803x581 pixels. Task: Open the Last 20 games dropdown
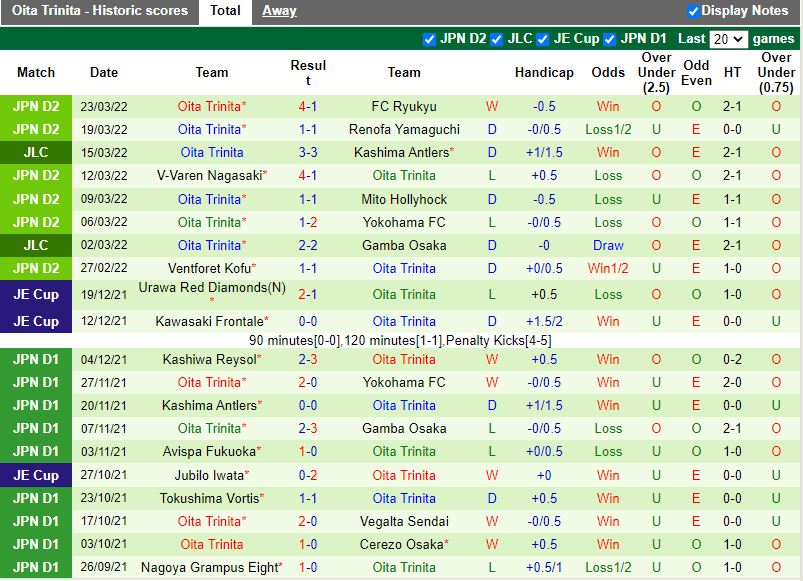728,39
